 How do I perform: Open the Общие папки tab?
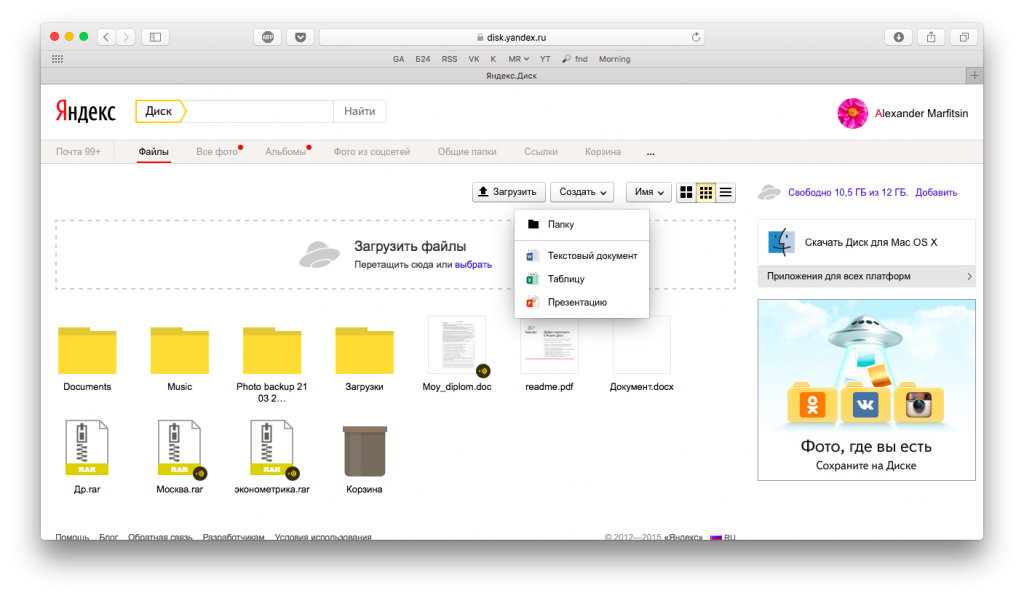pyautogui.click(x=467, y=151)
